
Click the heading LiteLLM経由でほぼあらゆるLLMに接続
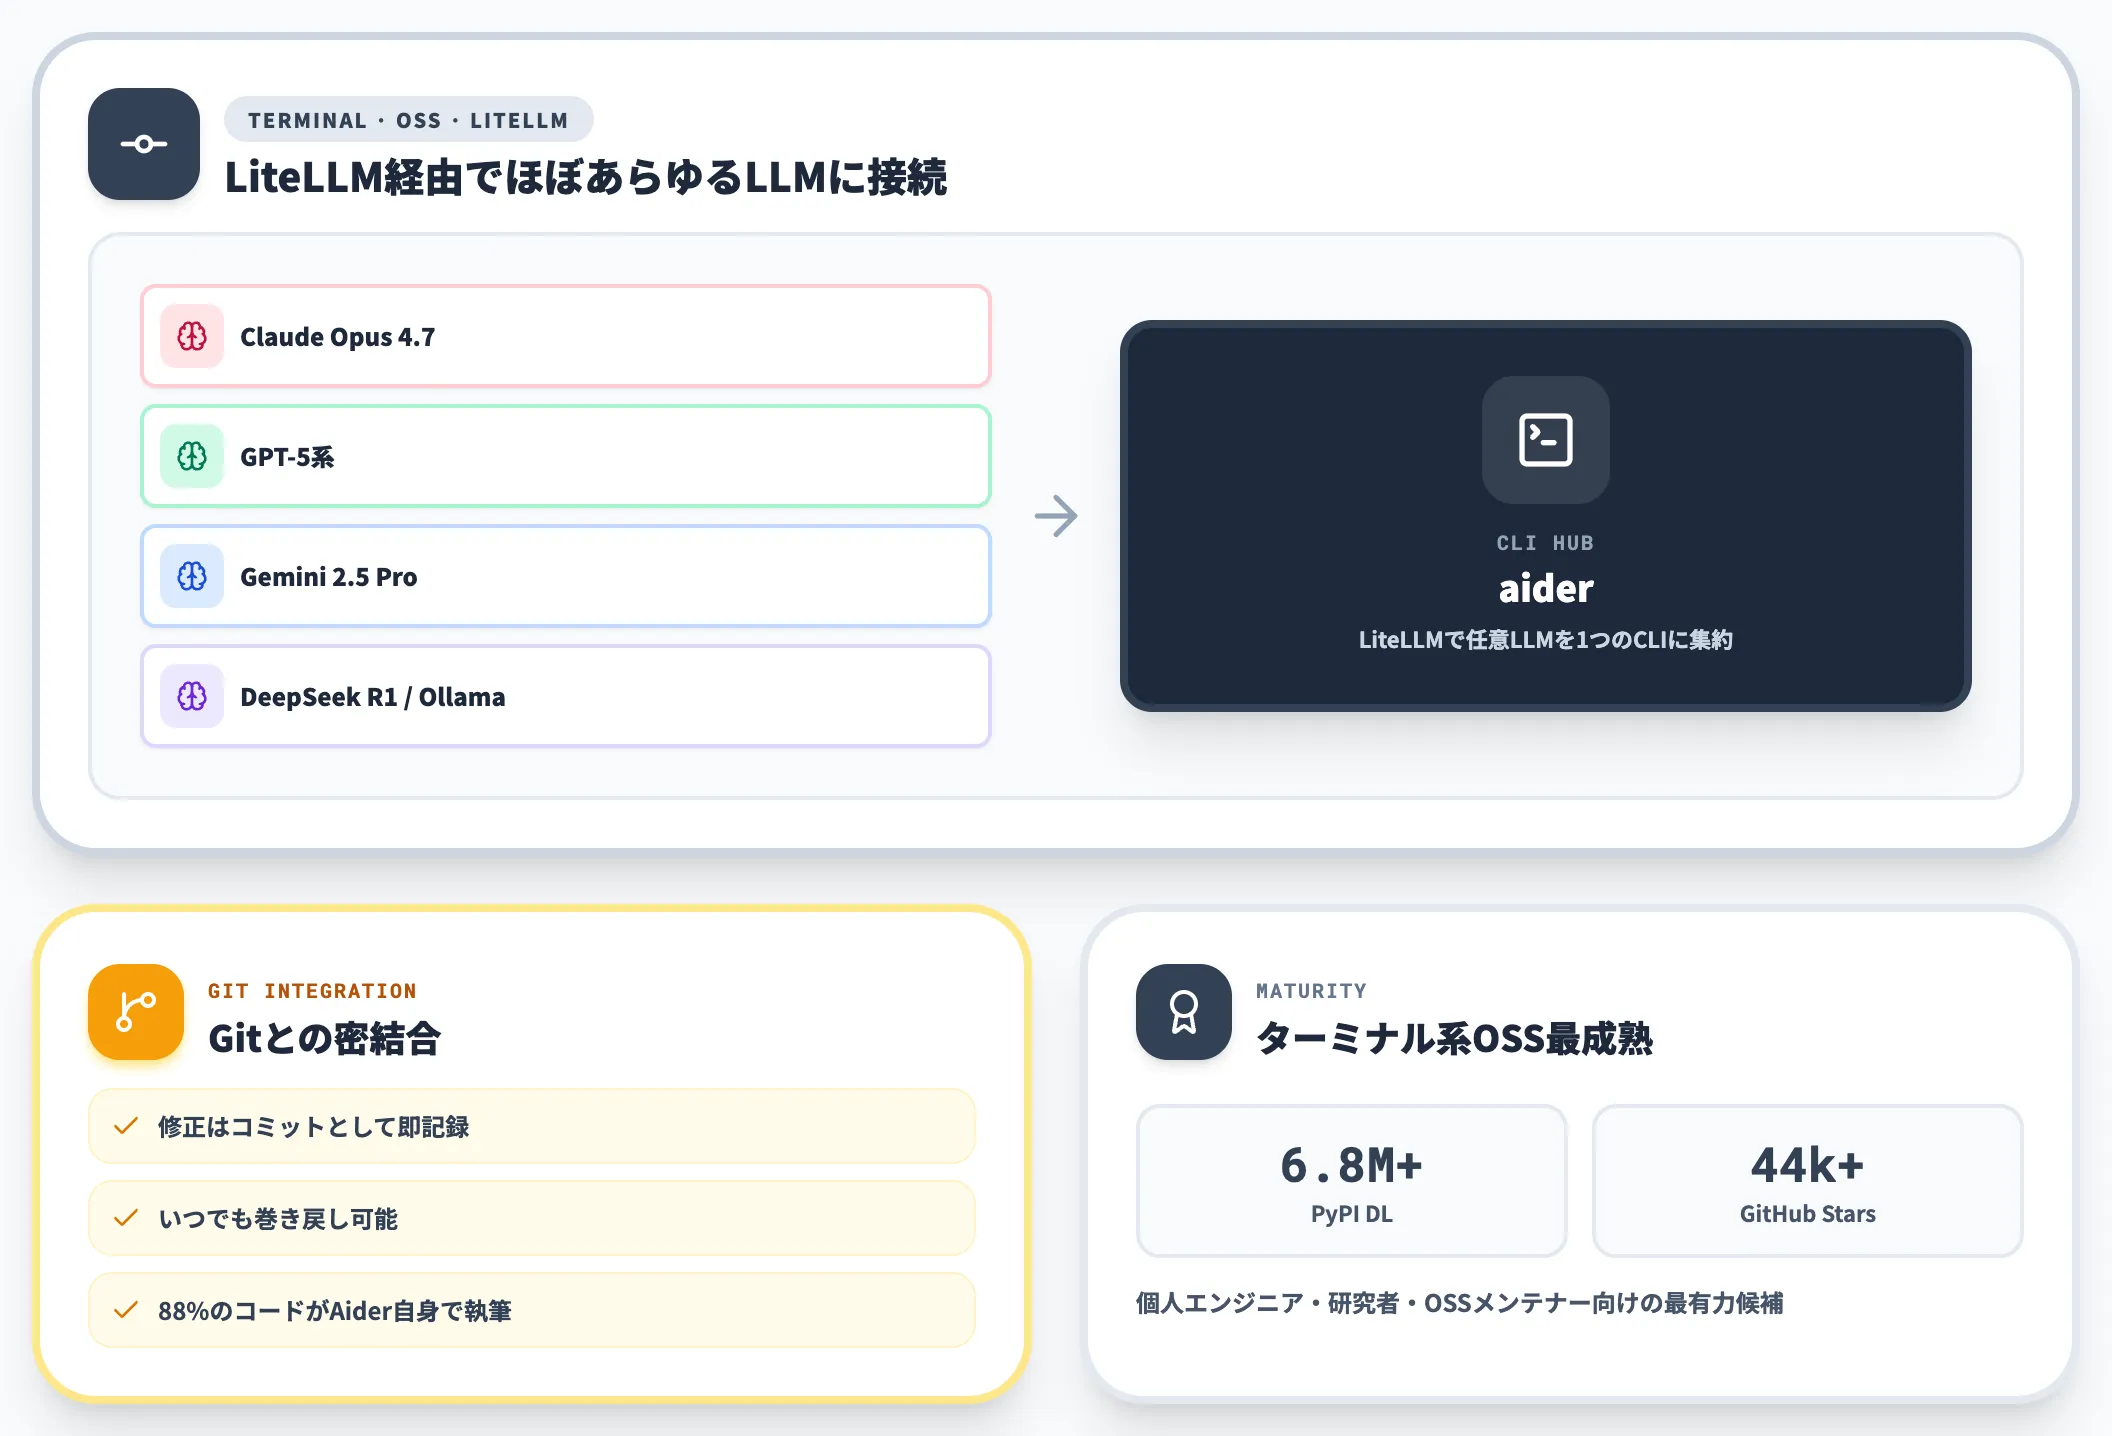point(585,177)
